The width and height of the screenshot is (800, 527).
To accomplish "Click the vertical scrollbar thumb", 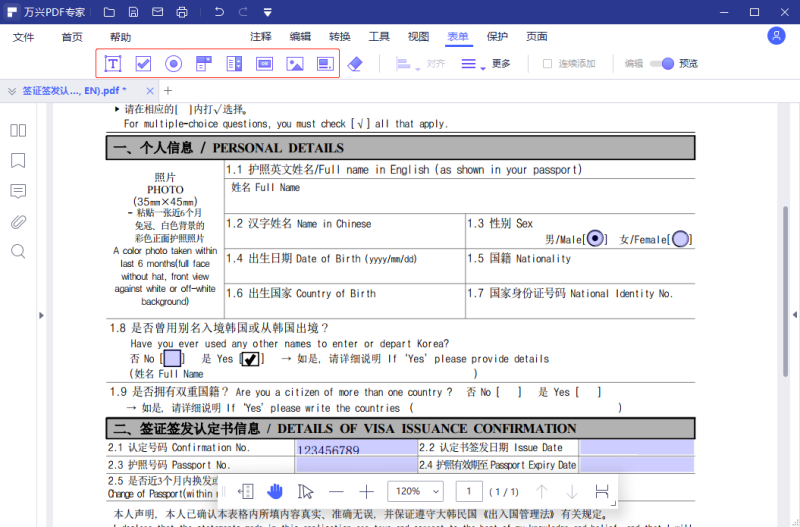I will 785,291.
